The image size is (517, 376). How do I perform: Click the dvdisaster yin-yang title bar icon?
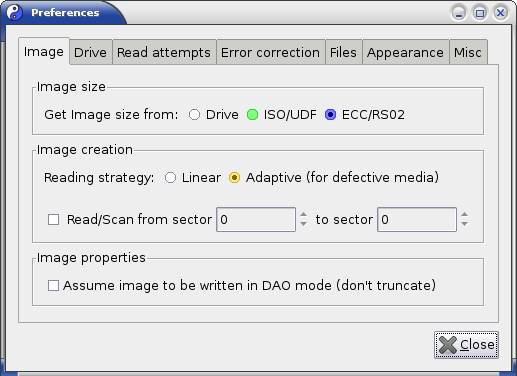click(x=14, y=13)
